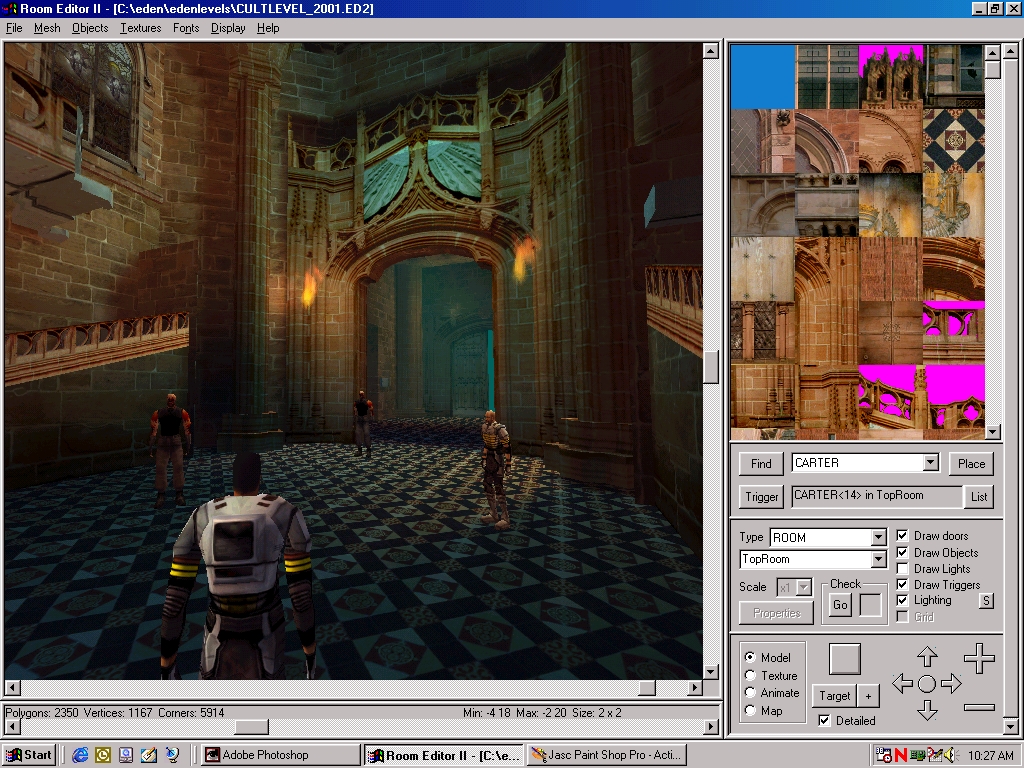Open the Help menu
This screenshot has width=1024, height=768.
pyautogui.click(x=268, y=28)
